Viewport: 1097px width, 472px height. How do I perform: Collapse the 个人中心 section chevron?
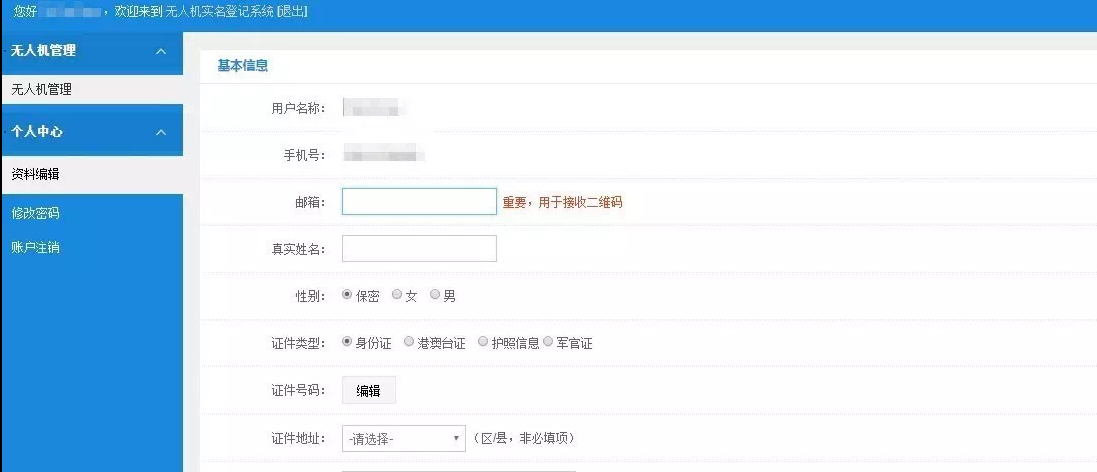point(161,132)
